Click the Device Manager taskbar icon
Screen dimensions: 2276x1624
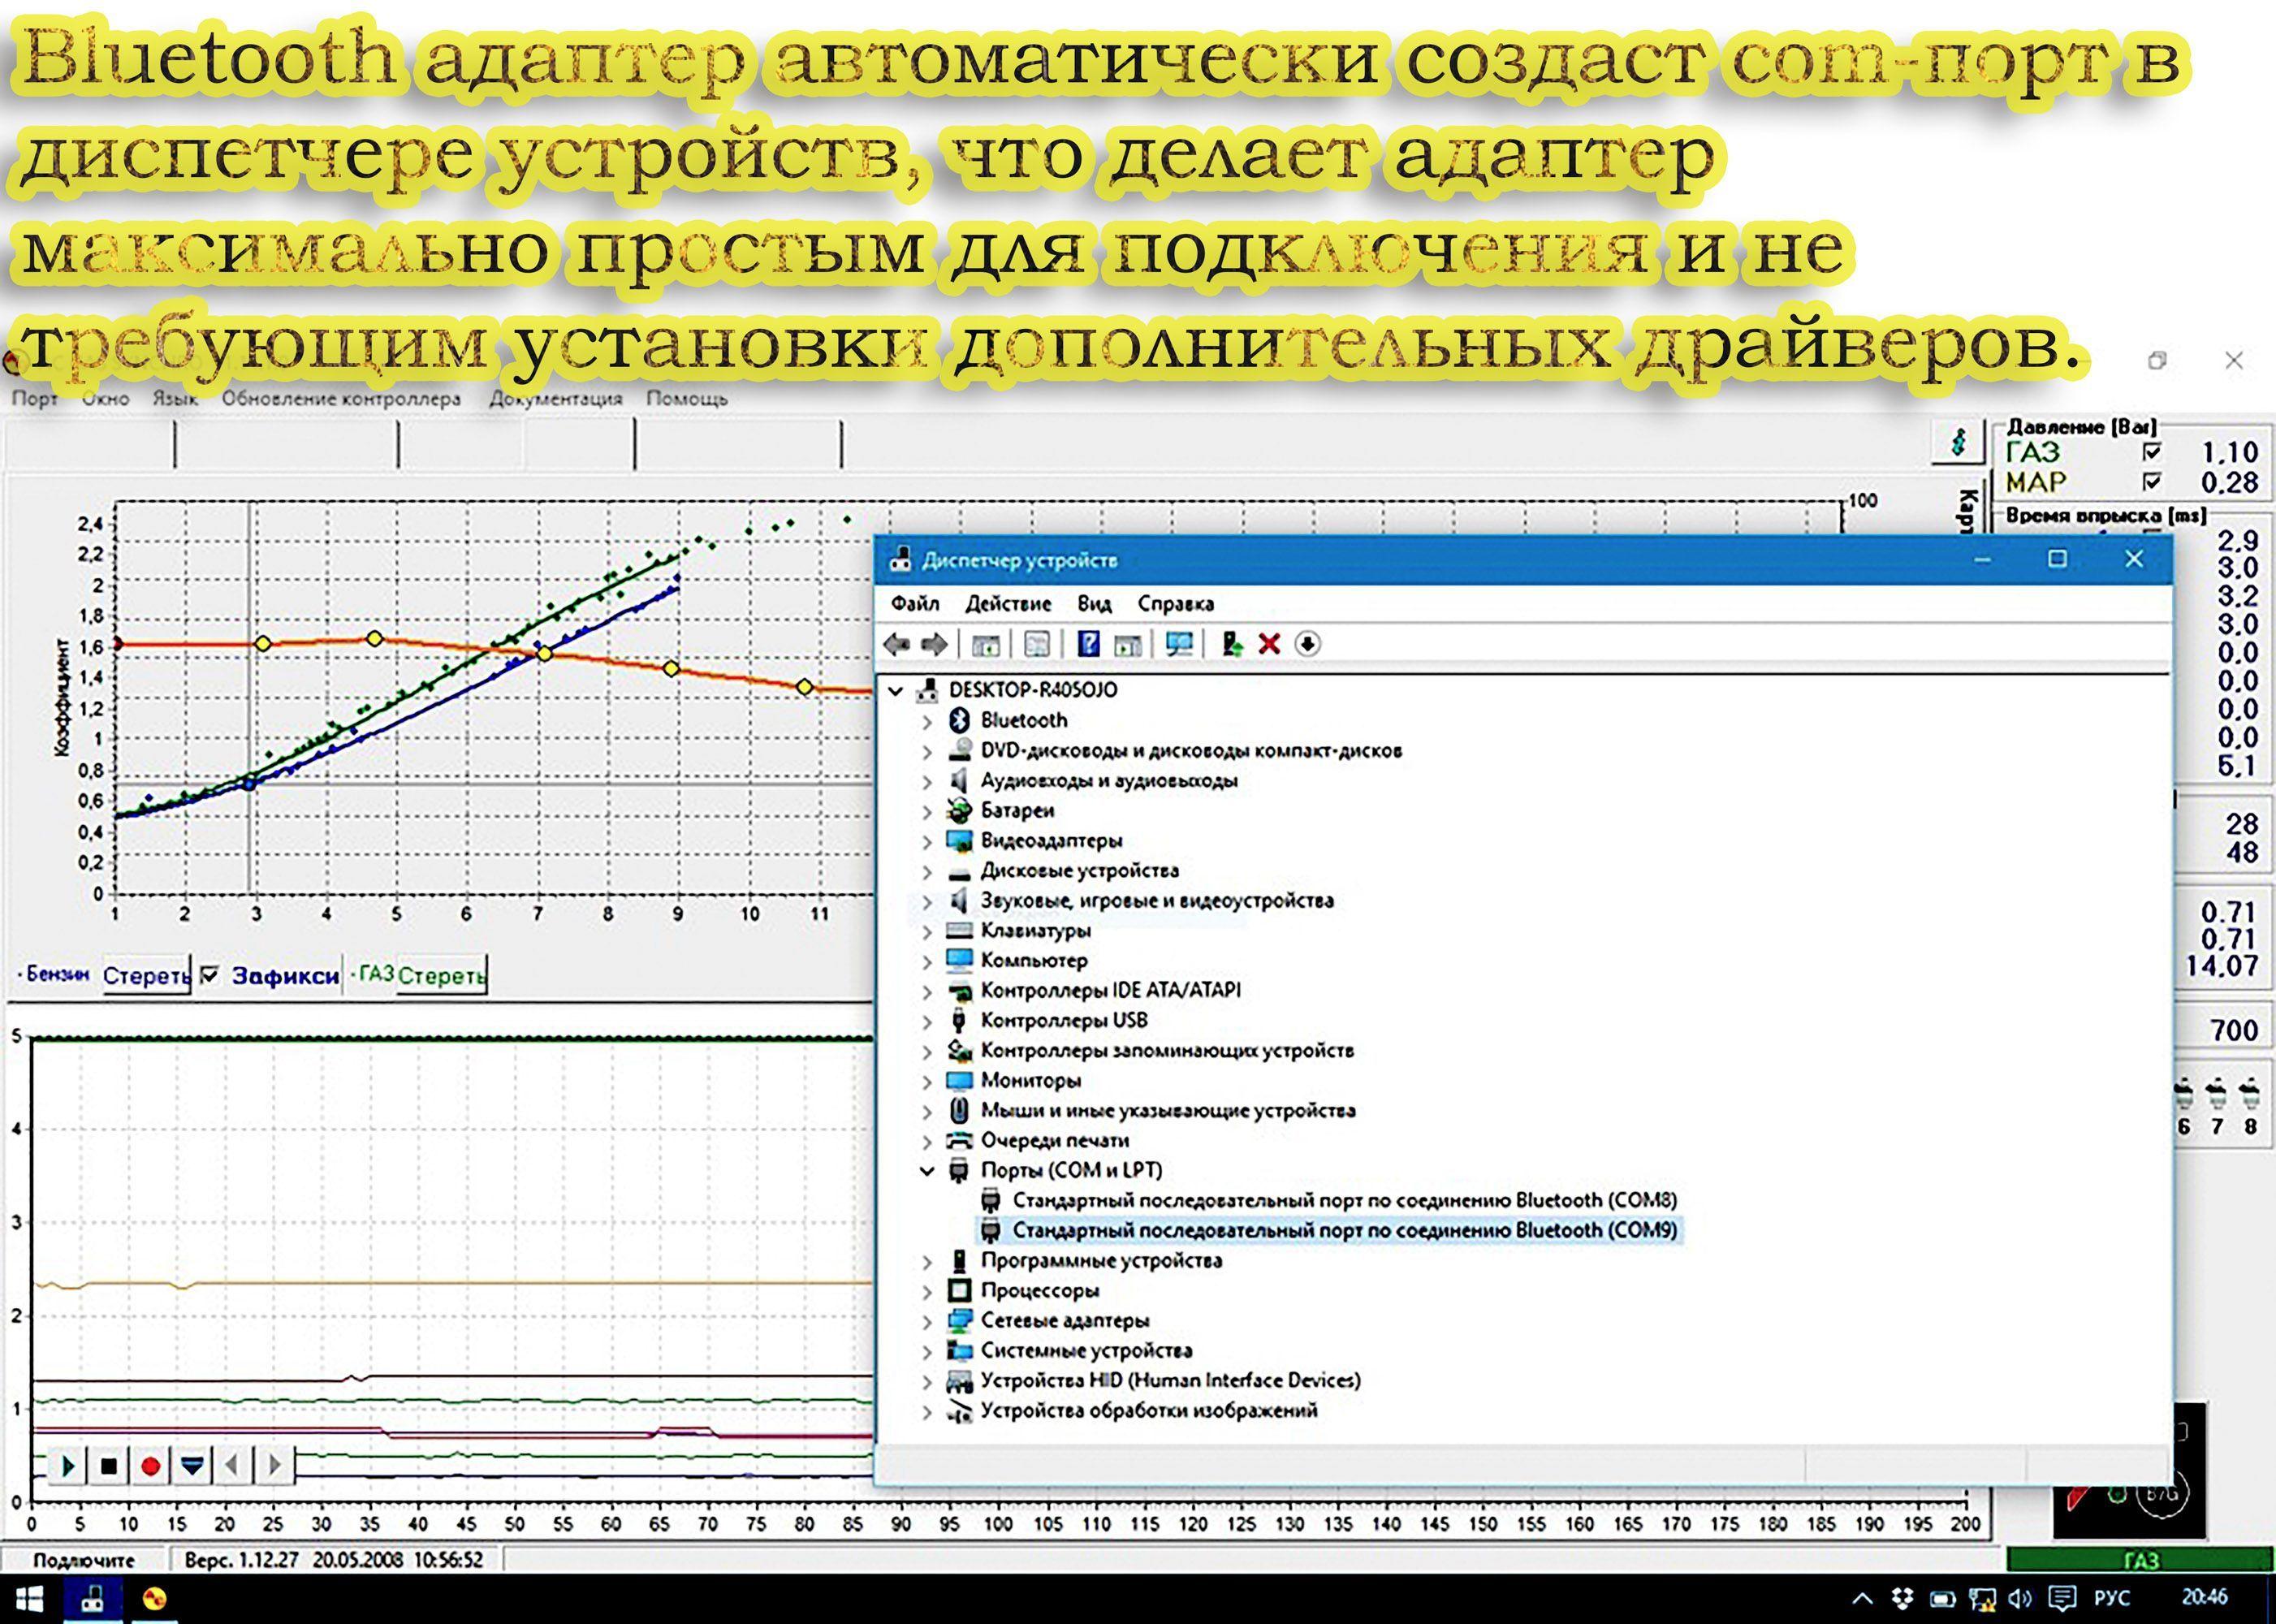click(93, 1599)
